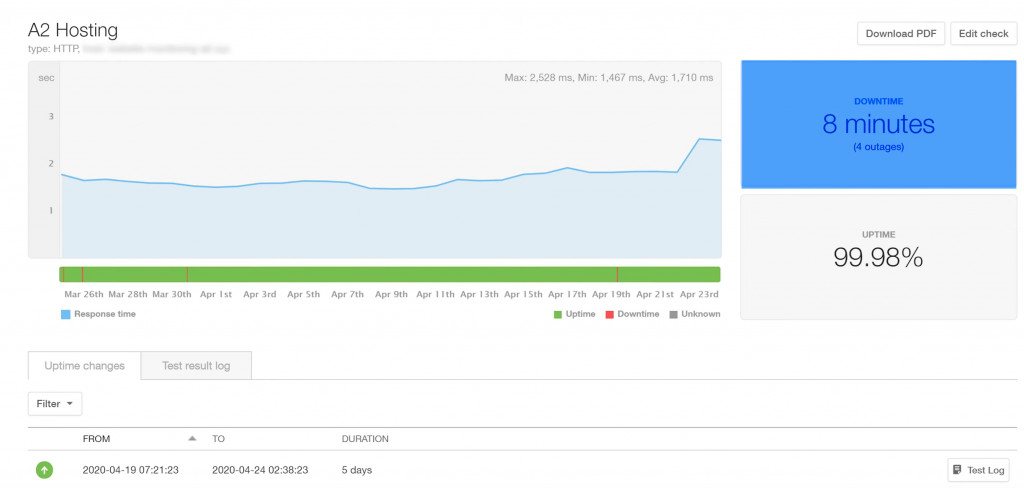Click the blue Response time legend swatch
The height and width of the screenshot is (488, 1024).
(x=66, y=314)
